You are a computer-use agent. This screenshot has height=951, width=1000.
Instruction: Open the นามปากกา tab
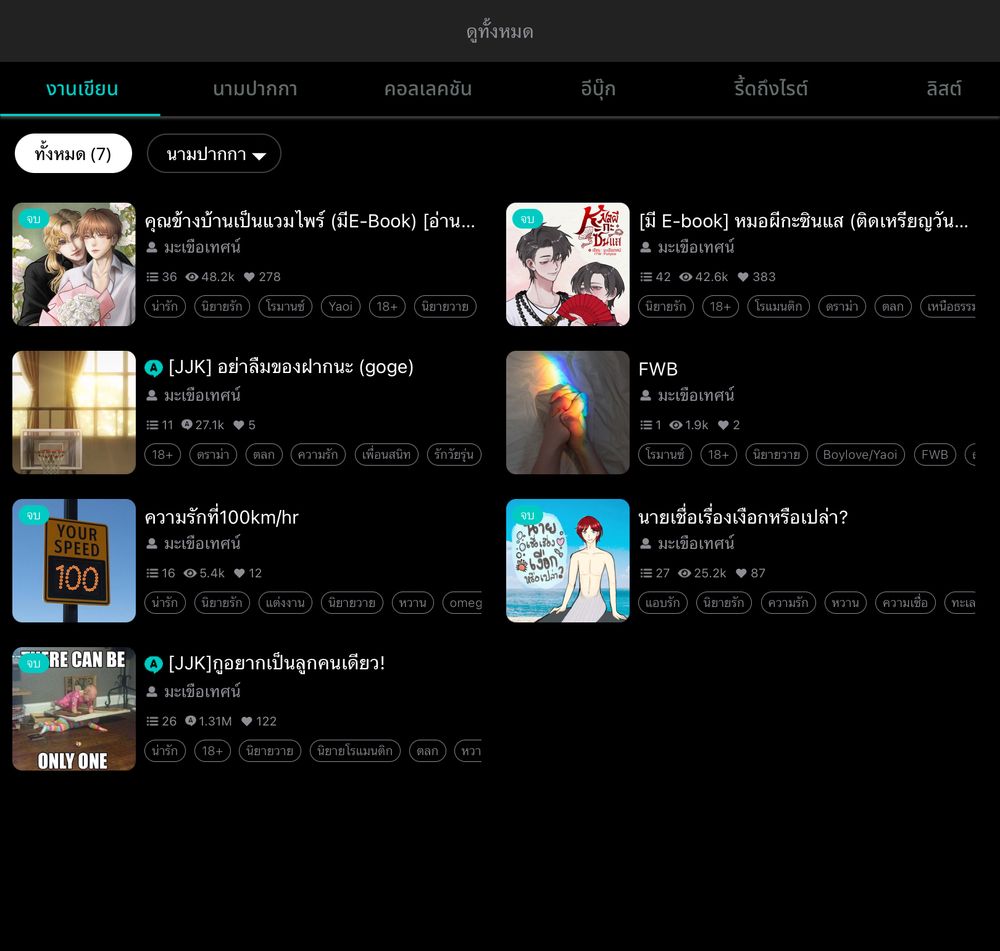coord(255,89)
